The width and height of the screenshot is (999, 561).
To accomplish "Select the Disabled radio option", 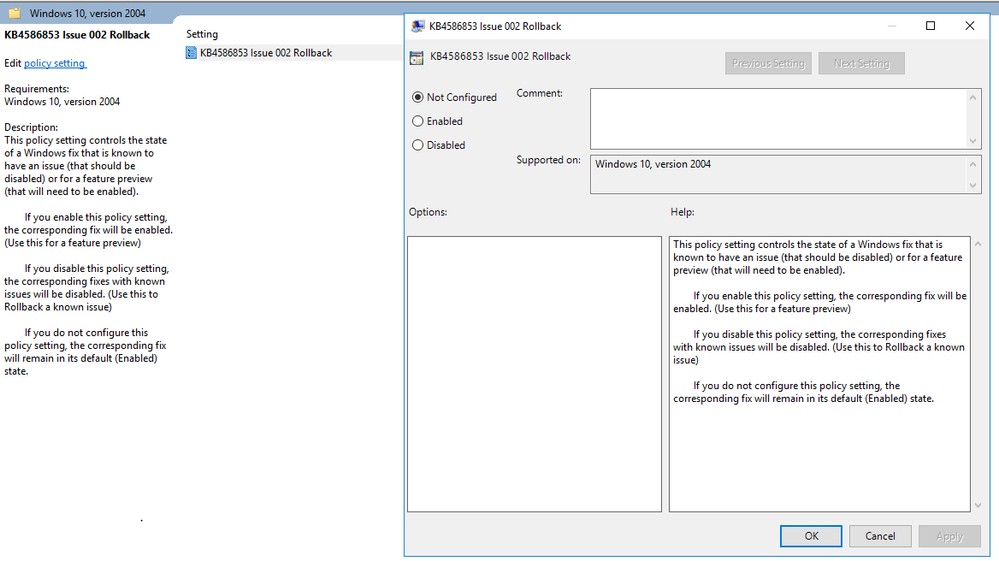I will click(x=418, y=145).
